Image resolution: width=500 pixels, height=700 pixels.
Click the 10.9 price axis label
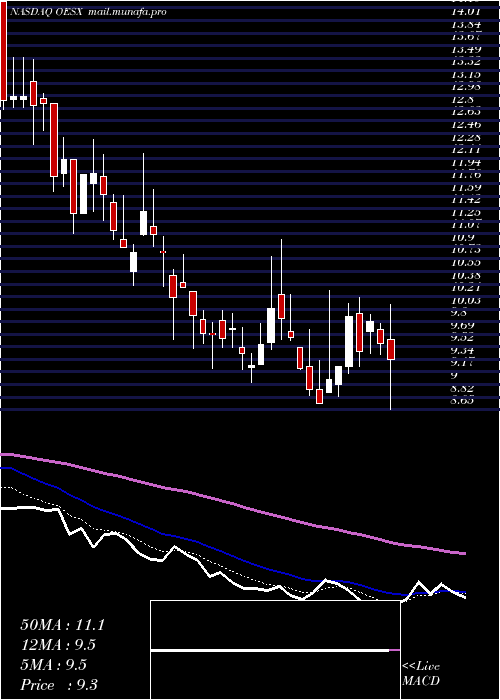(462, 238)
